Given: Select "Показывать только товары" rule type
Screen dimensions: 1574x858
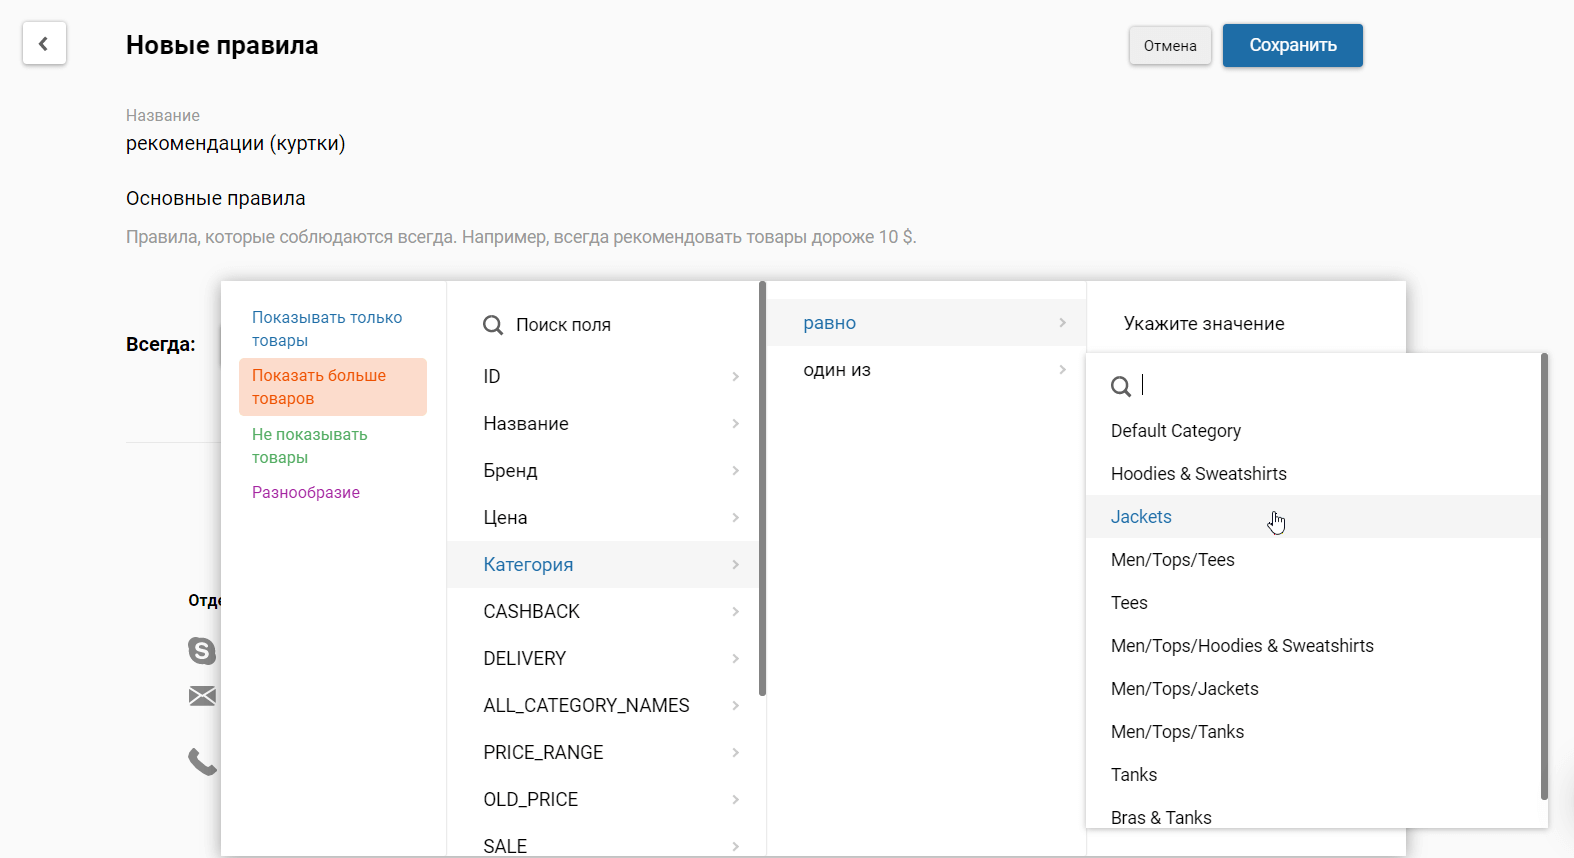Looking at the screenshot, I should click(x=327, y=329).
